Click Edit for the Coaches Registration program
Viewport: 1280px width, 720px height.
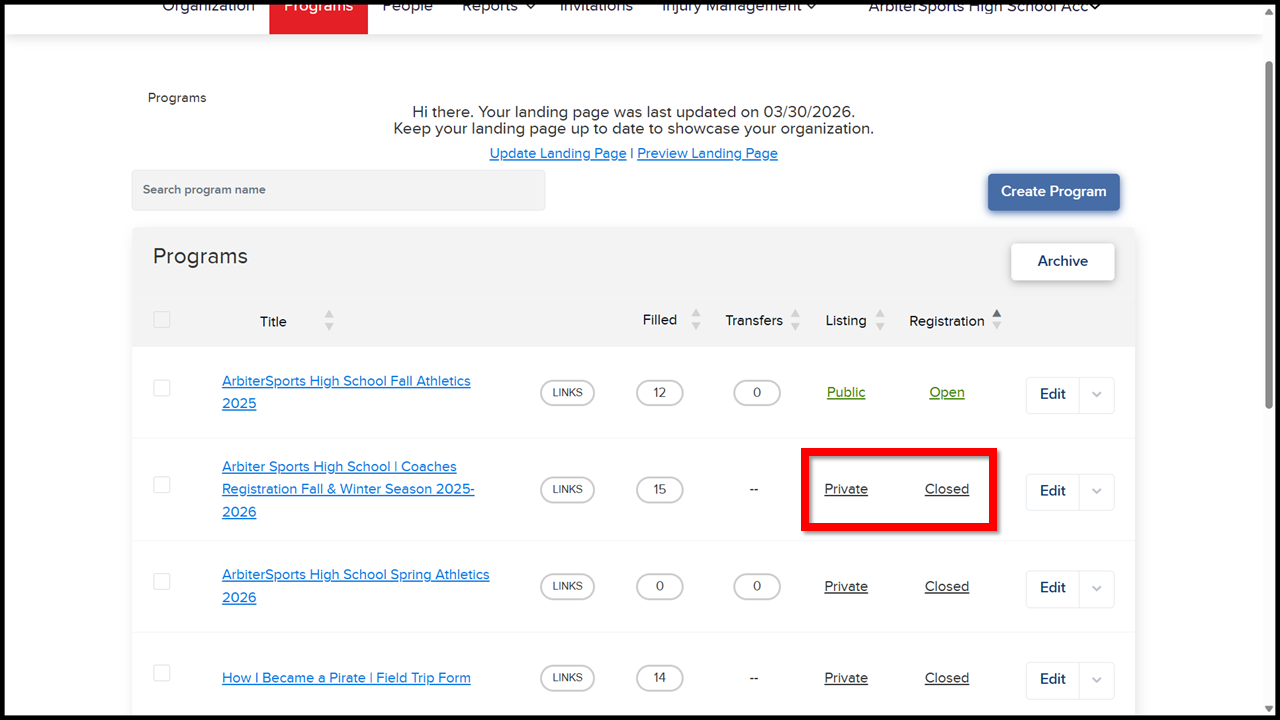tap(1053, 491)
